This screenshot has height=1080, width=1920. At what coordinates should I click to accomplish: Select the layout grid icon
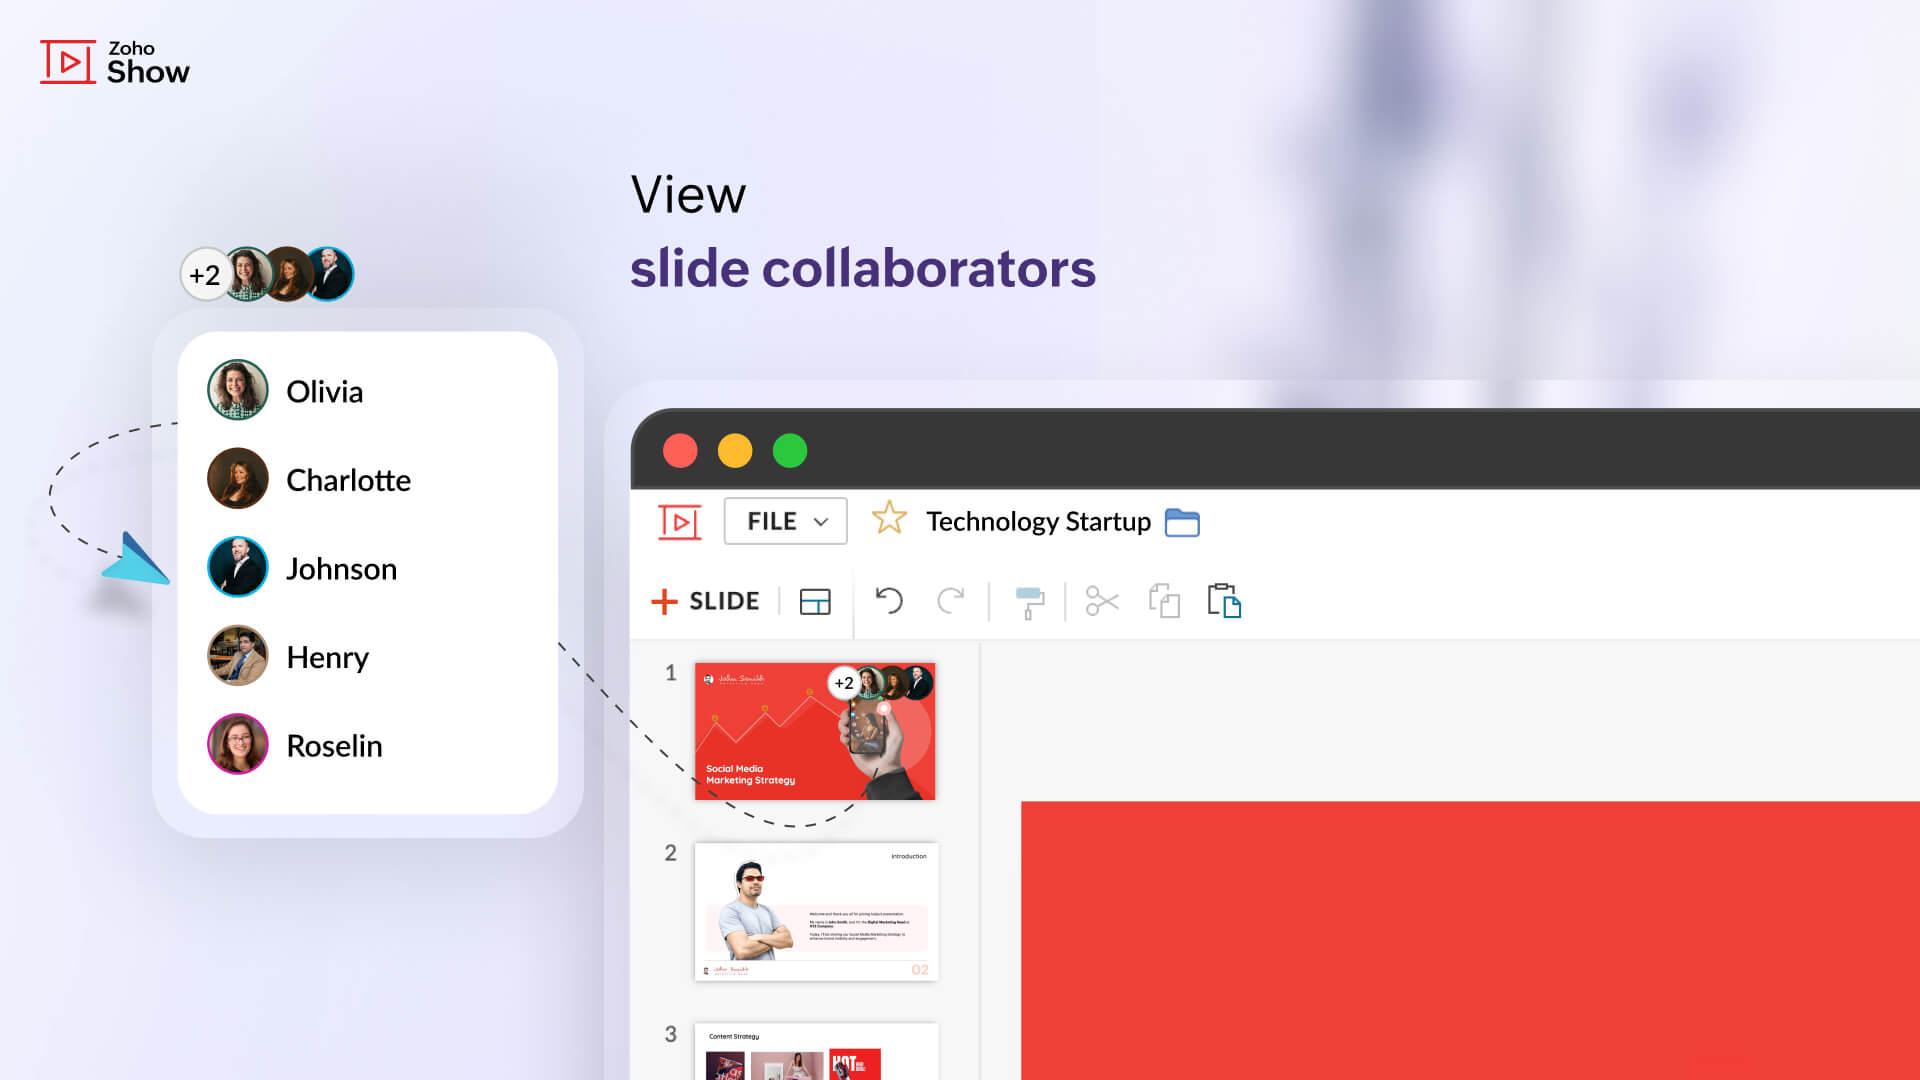(x=815, y=601)
